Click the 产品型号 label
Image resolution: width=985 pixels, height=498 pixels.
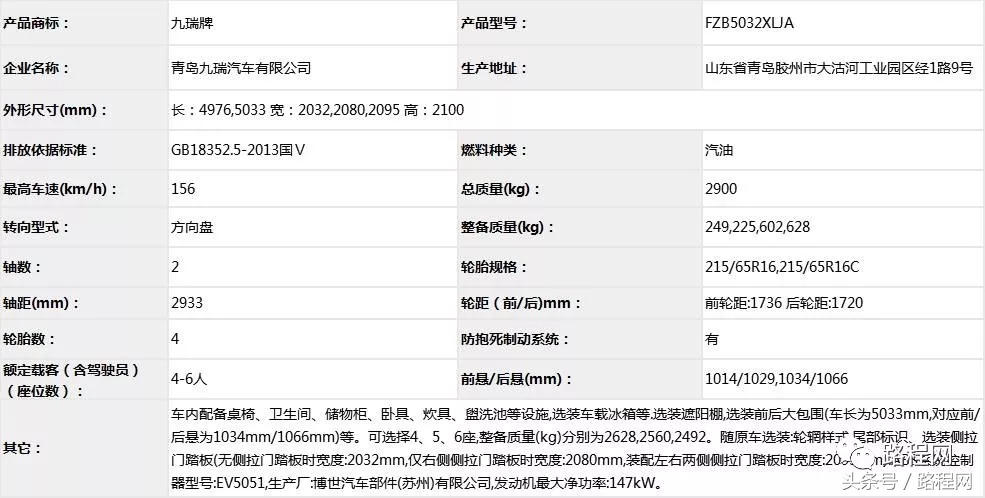494,24
